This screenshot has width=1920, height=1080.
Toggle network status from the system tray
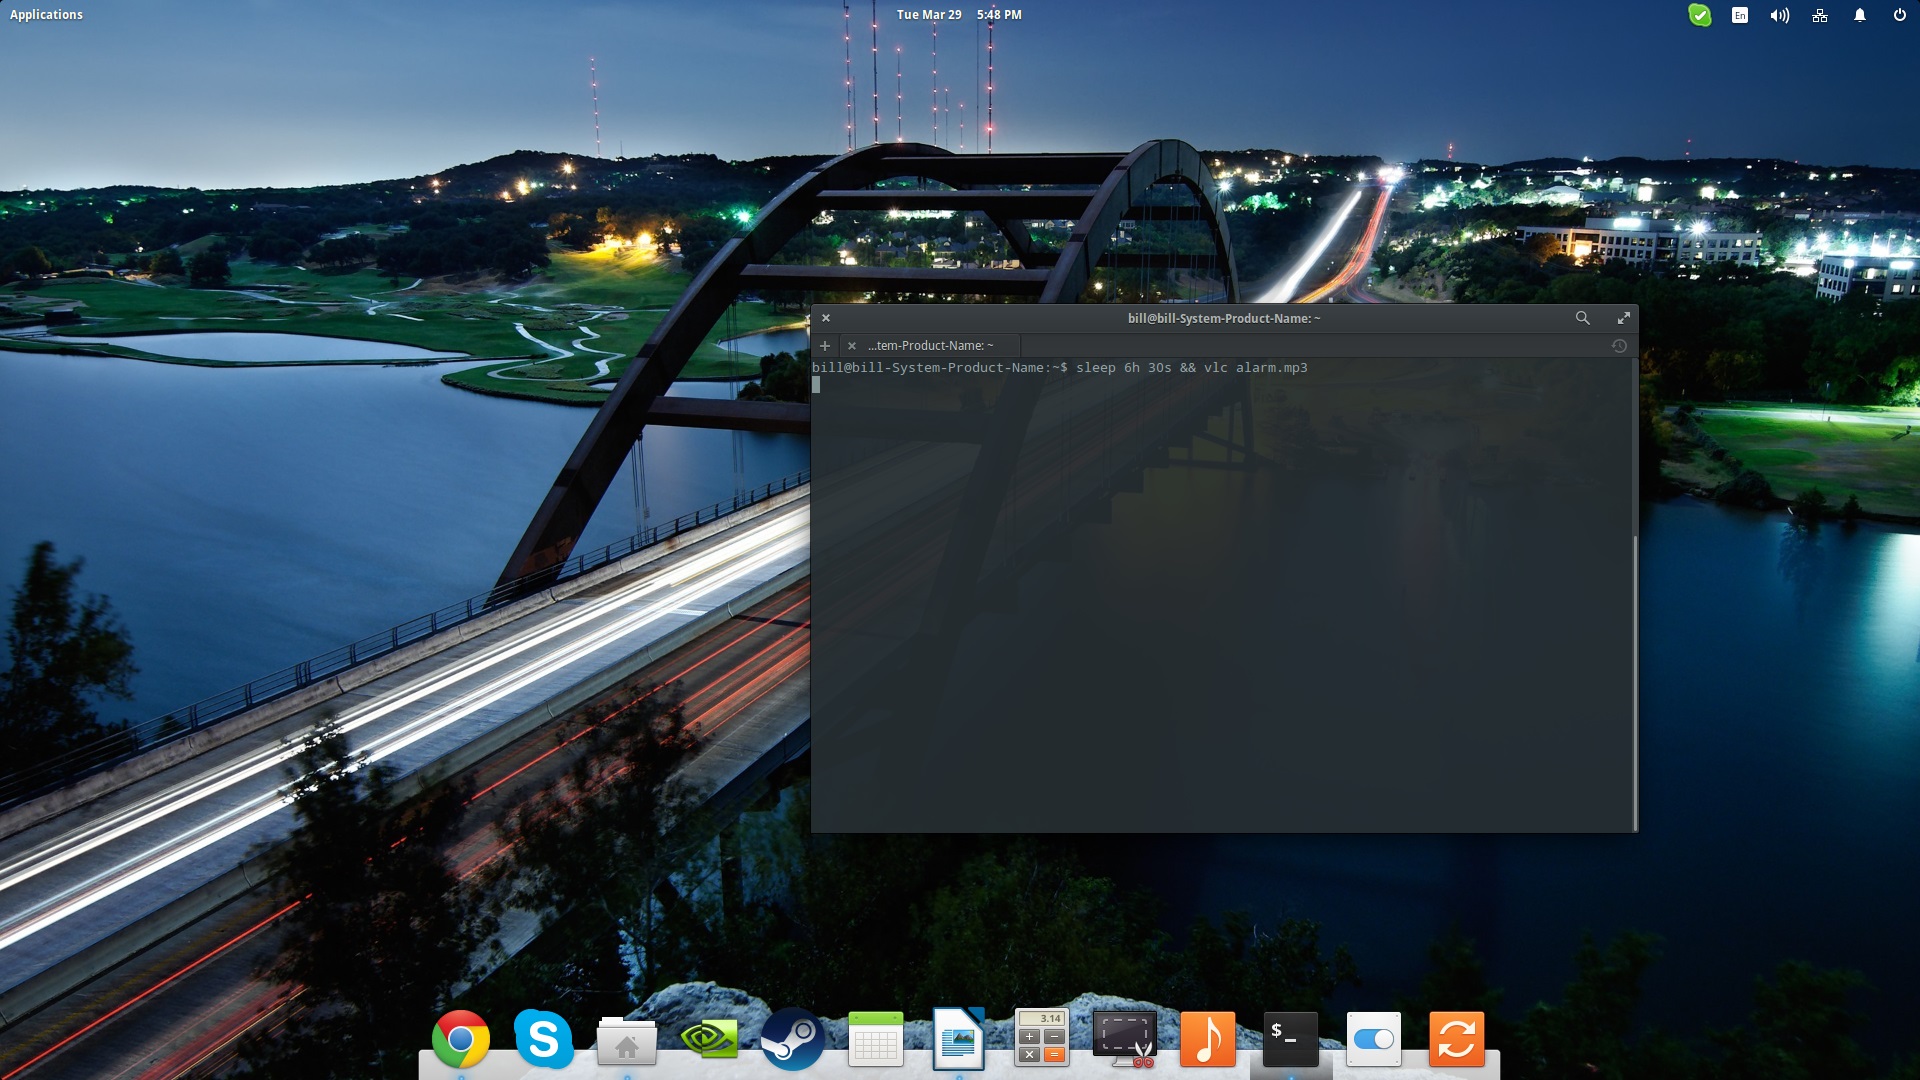1819,15
